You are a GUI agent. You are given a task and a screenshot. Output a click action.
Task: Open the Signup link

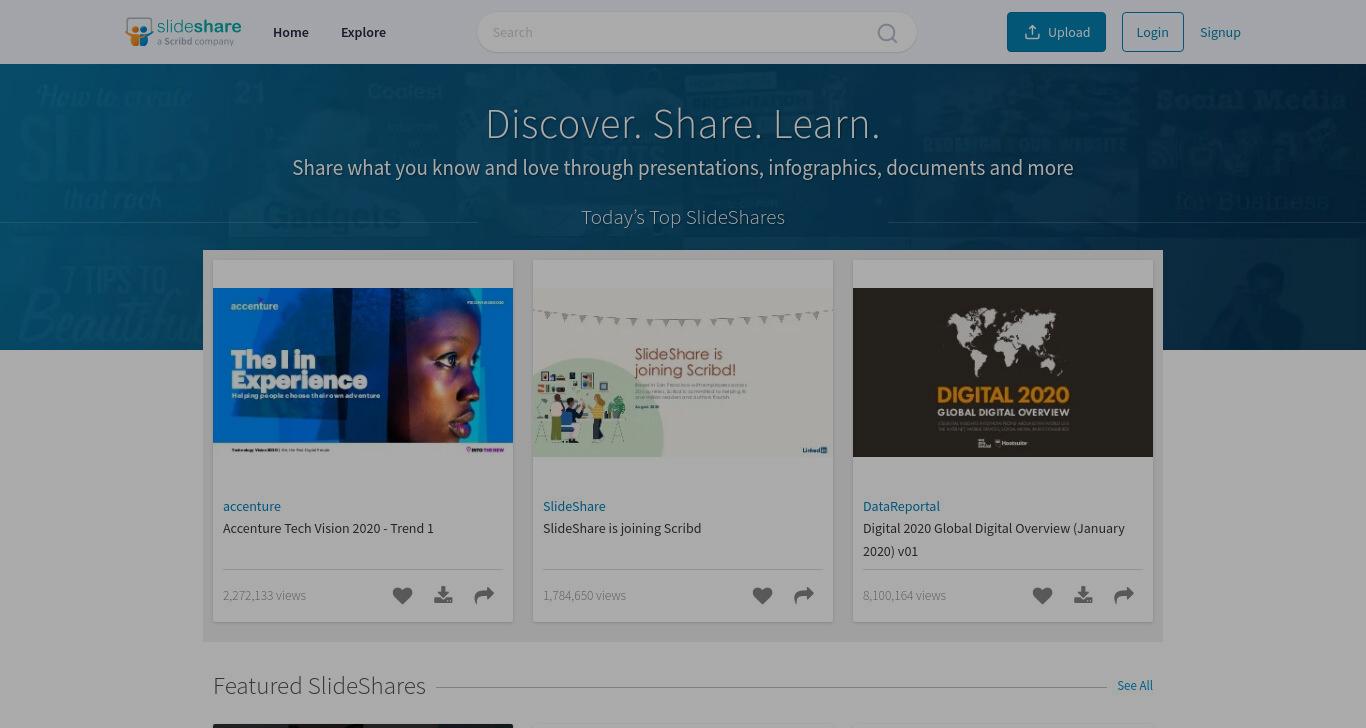pyautogui.click(x=1220, y=32)
